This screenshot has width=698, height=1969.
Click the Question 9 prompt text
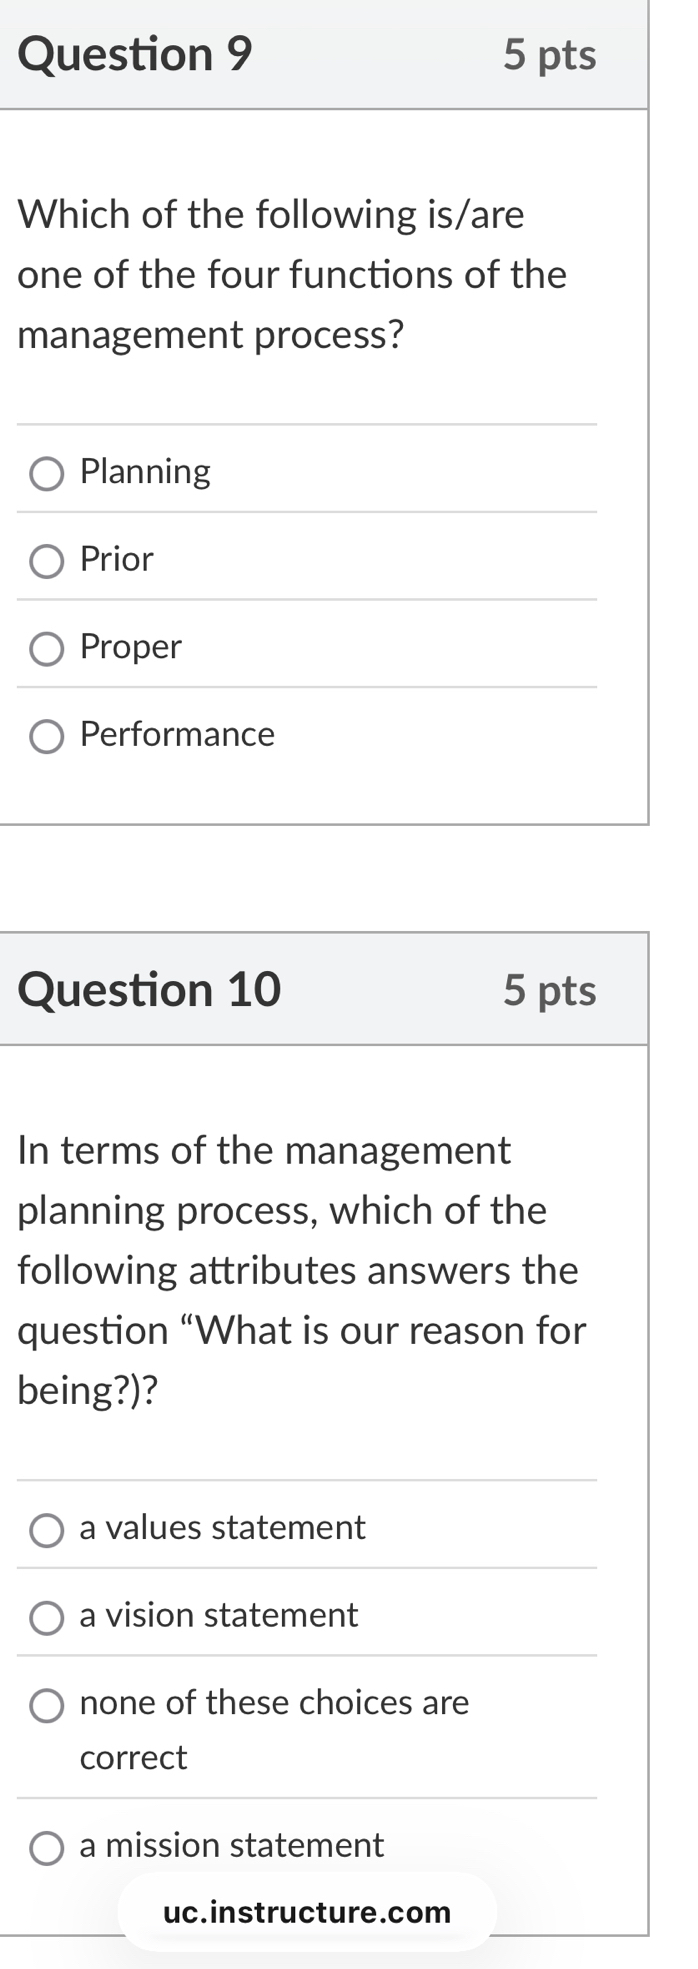pyautogui.click(x=290, y=274)
